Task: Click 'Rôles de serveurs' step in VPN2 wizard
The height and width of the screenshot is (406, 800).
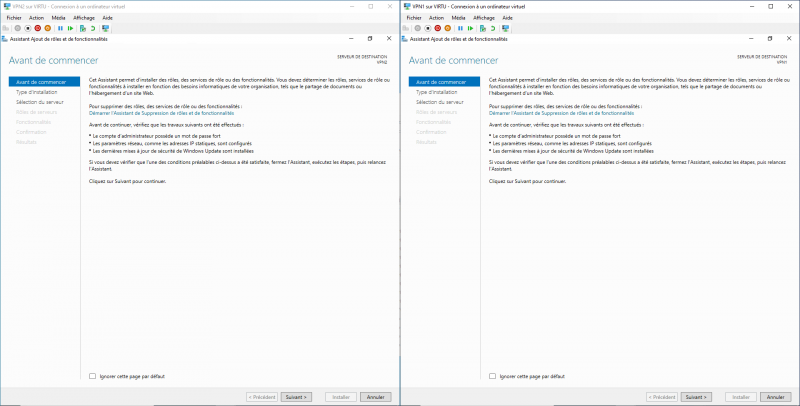Action: [x=36, y=112]
